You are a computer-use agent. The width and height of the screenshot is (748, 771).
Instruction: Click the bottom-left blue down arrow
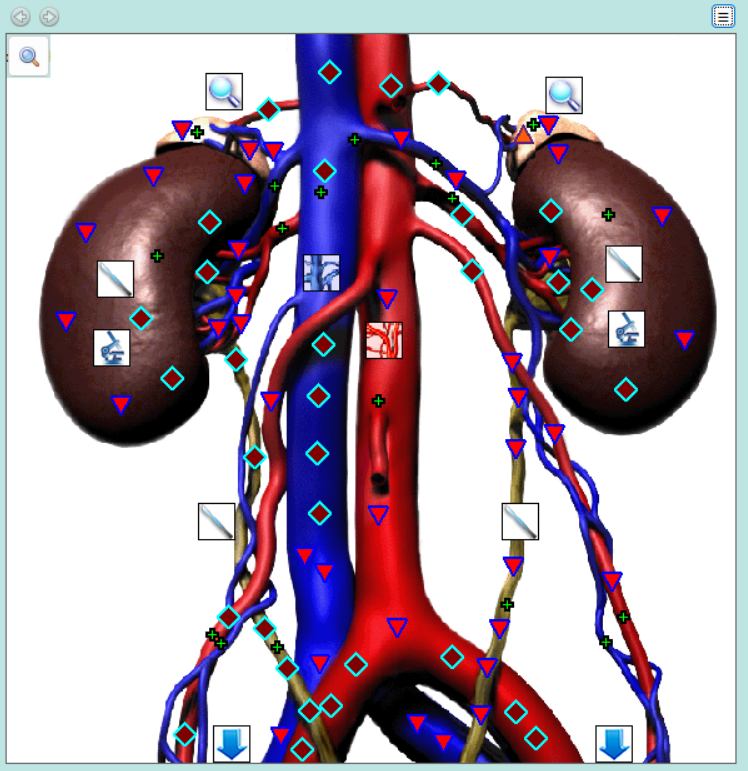(232, 744)
